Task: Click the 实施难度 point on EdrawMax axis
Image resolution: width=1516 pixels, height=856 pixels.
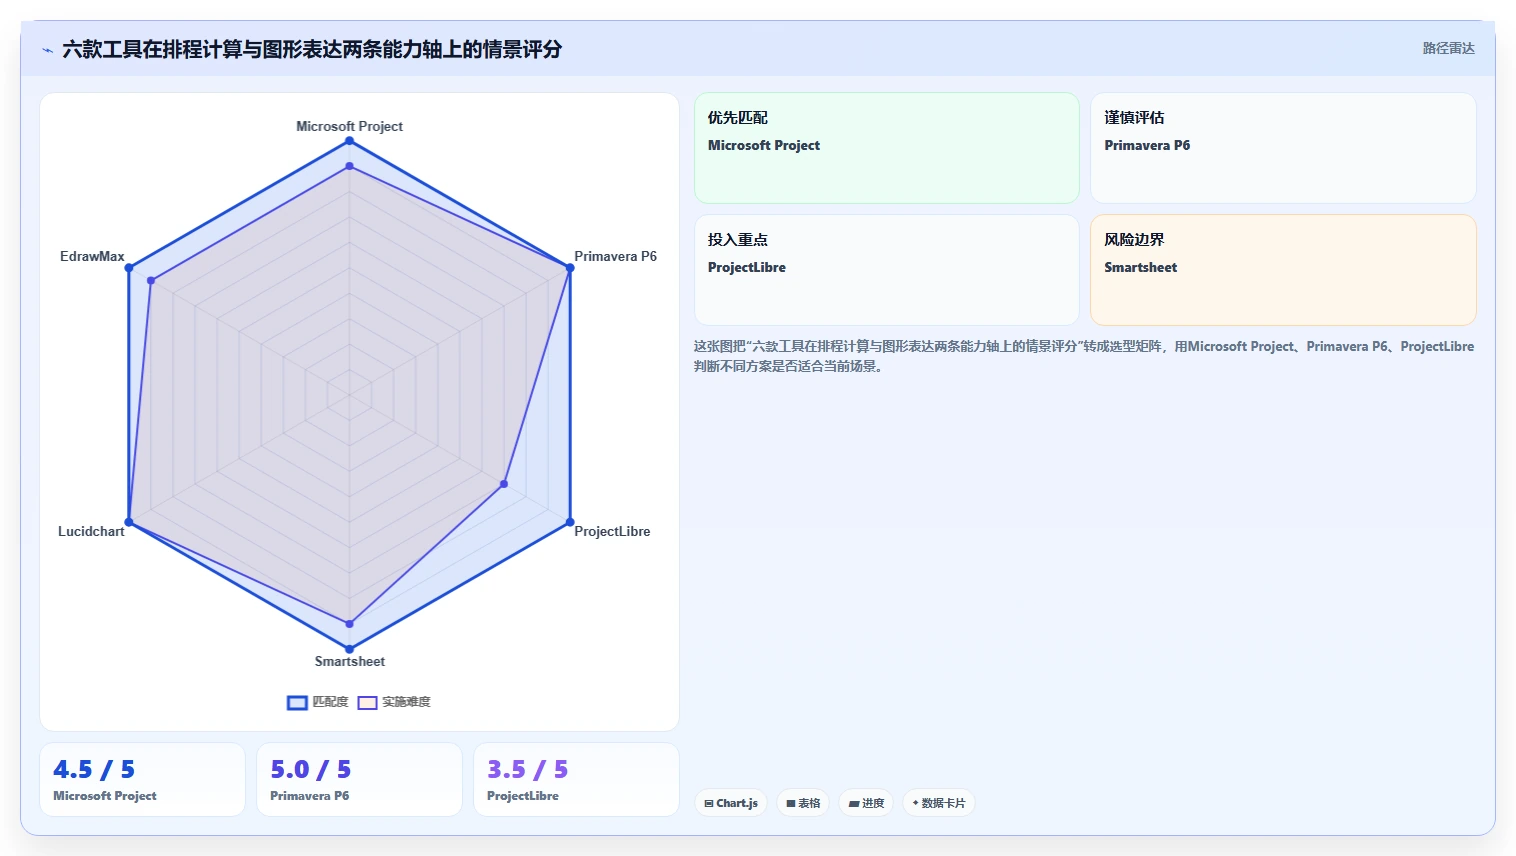Action: point(151,281)
